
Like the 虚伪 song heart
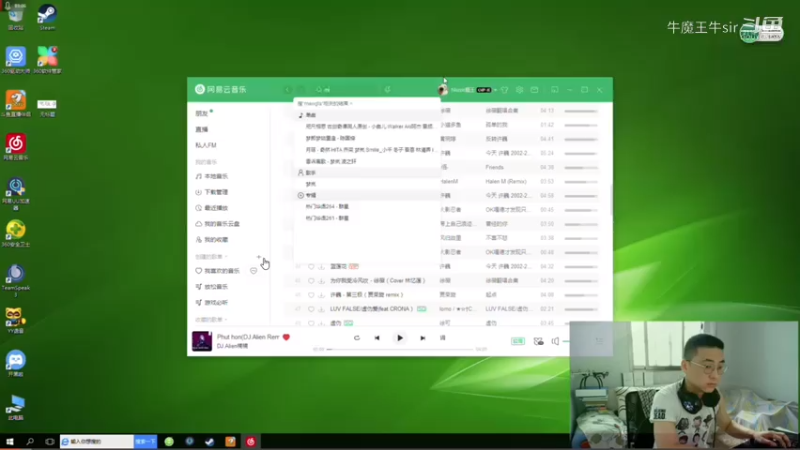(311, 323)
